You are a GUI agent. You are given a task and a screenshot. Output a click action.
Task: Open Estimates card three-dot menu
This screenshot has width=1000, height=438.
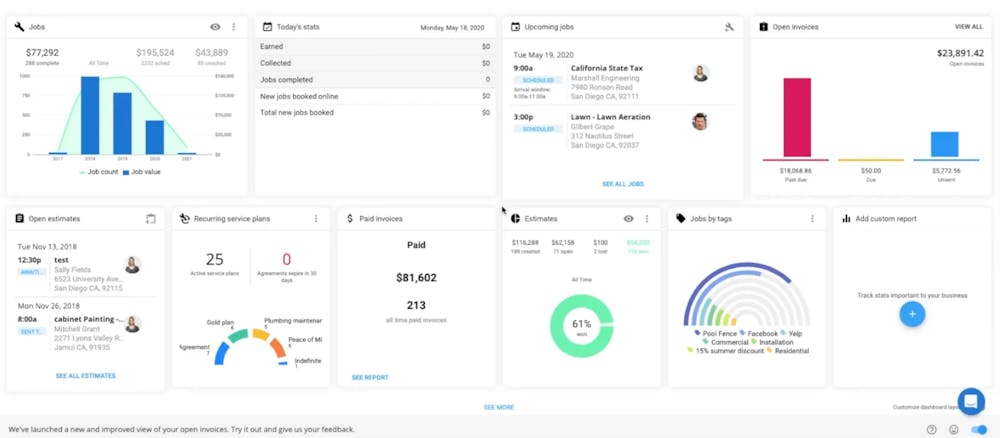click(647, 219)
